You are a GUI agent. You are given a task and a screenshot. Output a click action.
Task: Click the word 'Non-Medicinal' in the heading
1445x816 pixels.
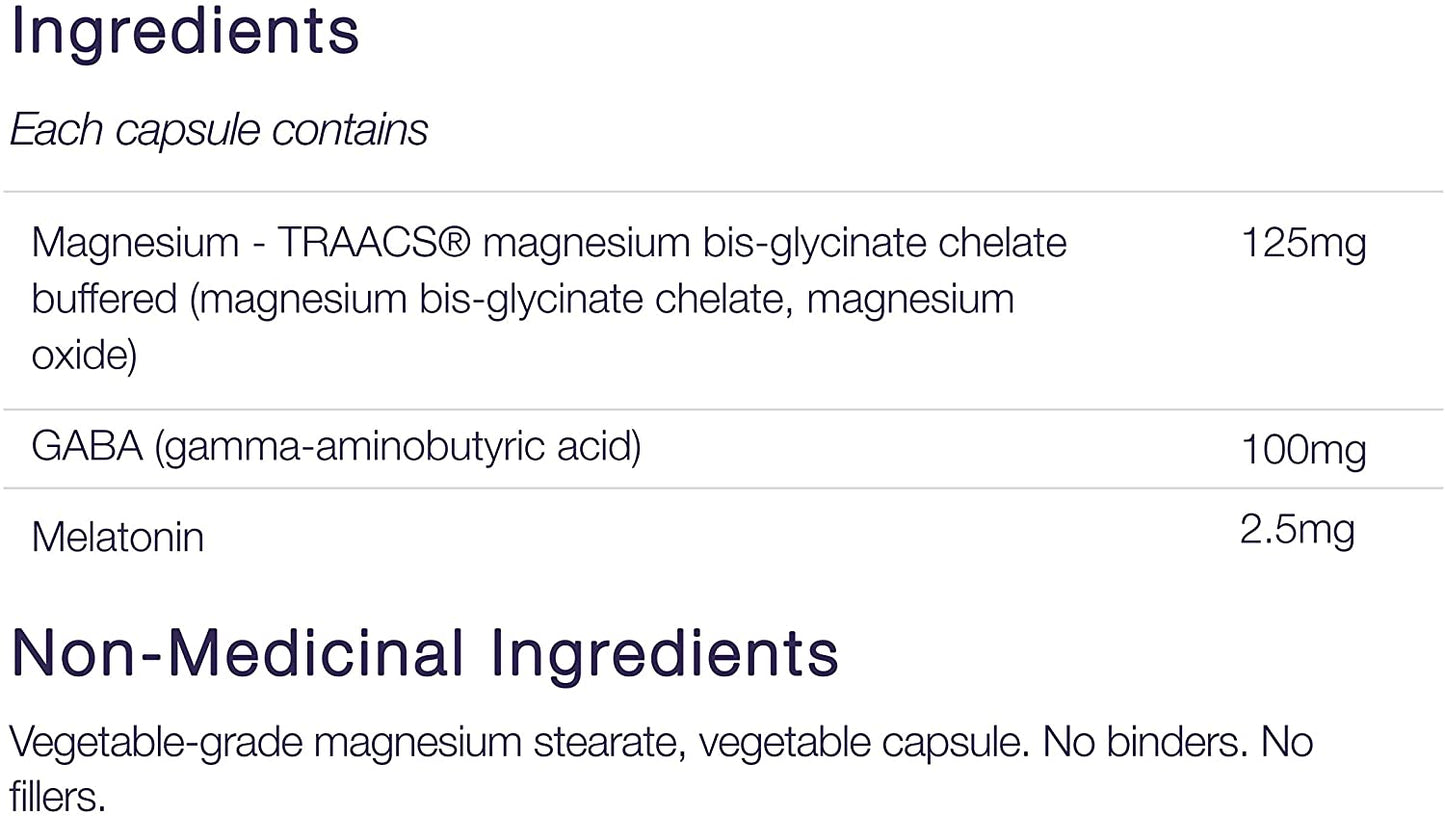(237, 653)
